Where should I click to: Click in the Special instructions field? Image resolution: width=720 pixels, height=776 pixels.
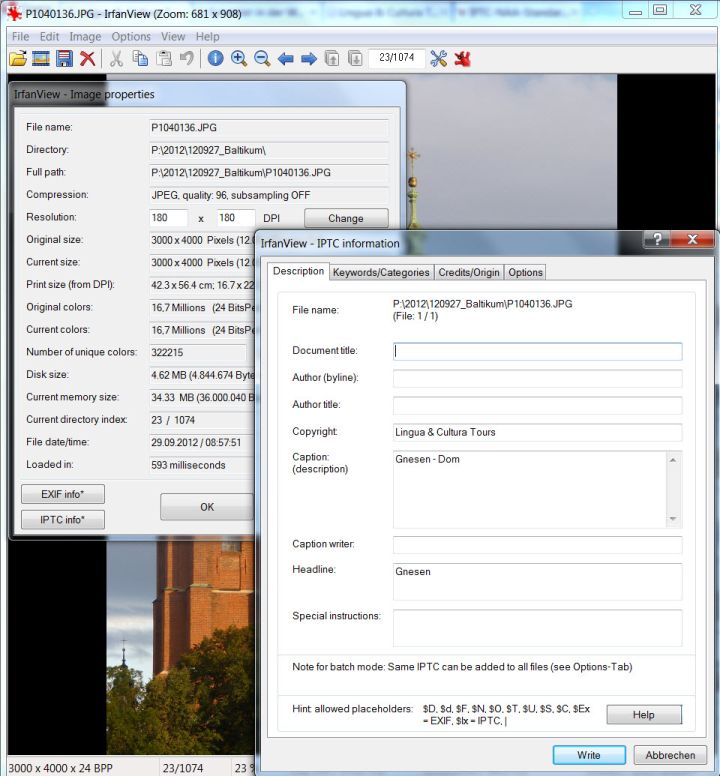[x=537, y=628]
